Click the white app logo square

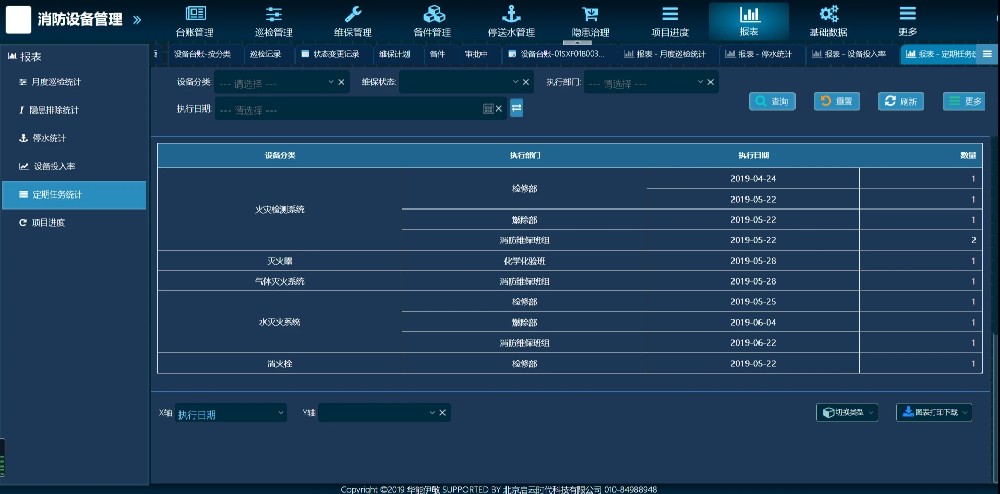18,20
